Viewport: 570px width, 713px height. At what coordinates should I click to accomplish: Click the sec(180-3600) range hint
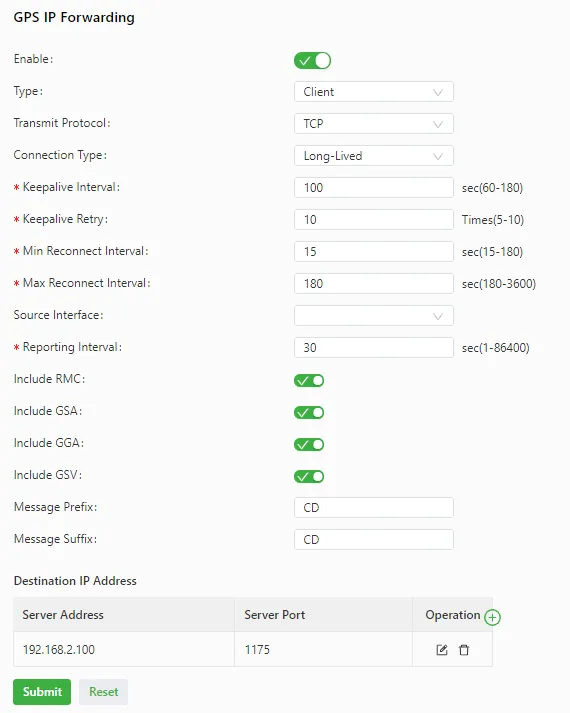(x=499, y=284)
